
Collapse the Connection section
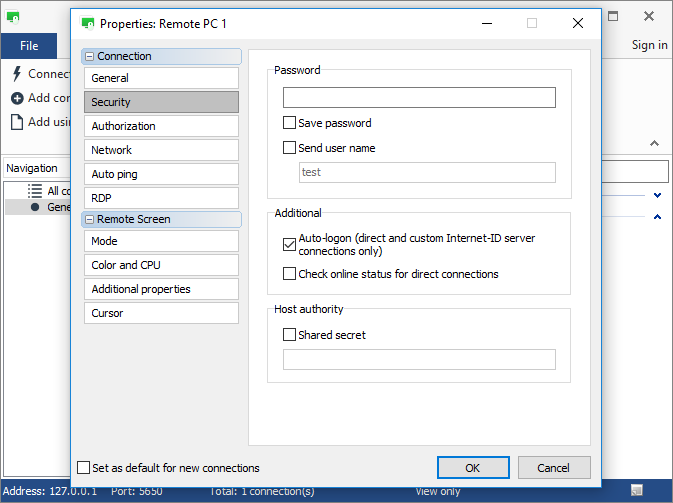pyautogui.click(x=89, y=57)
